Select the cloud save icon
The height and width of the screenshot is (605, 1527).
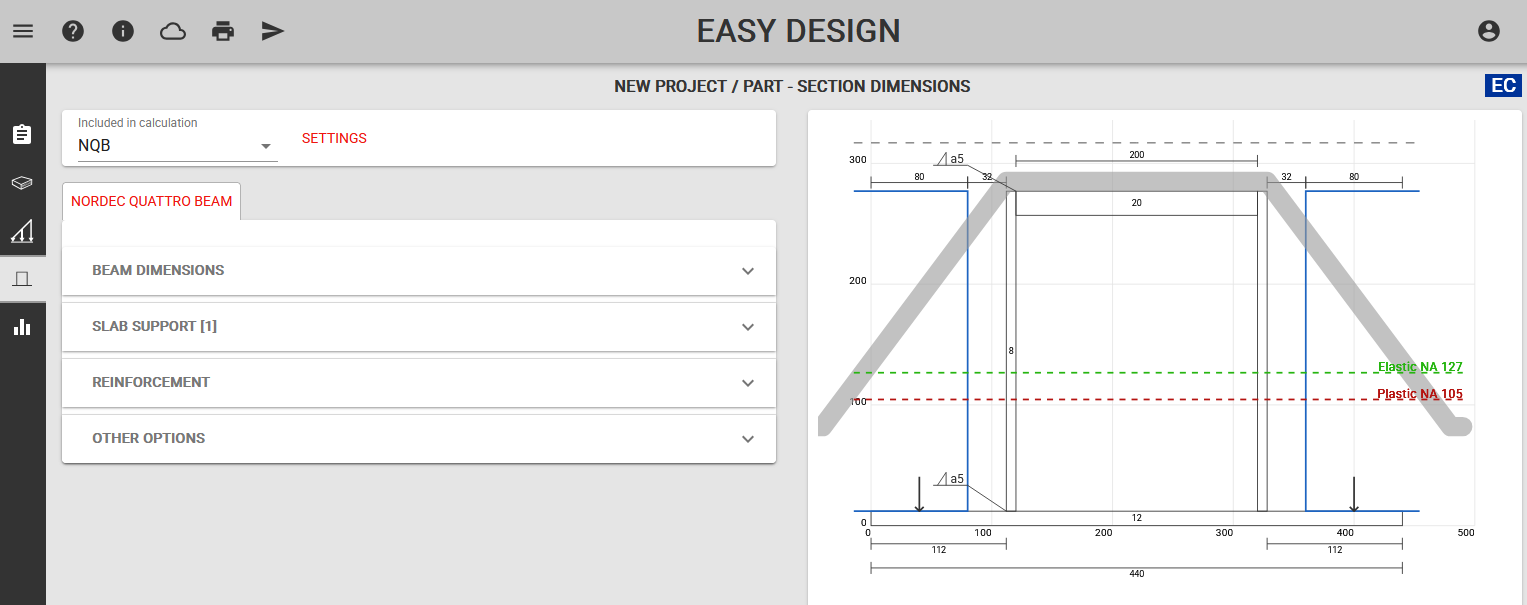click(172, 31)
